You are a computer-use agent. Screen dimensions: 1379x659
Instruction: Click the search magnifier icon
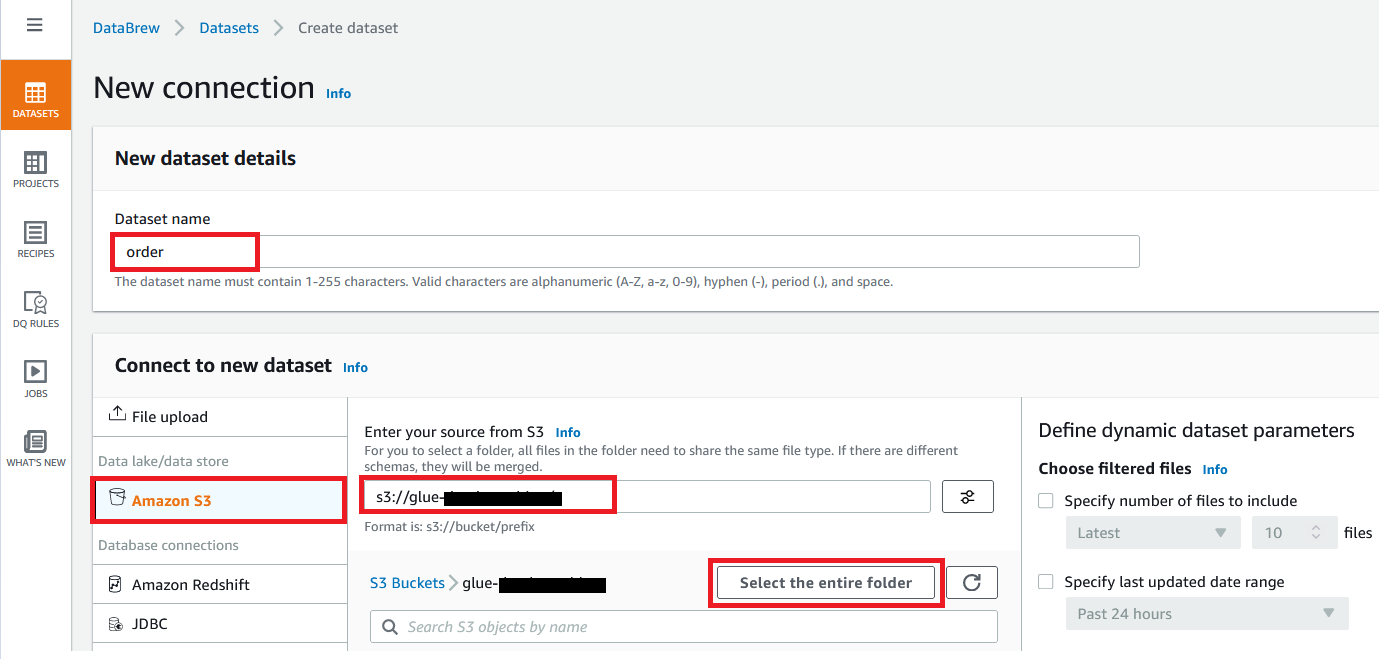(390, 627)
